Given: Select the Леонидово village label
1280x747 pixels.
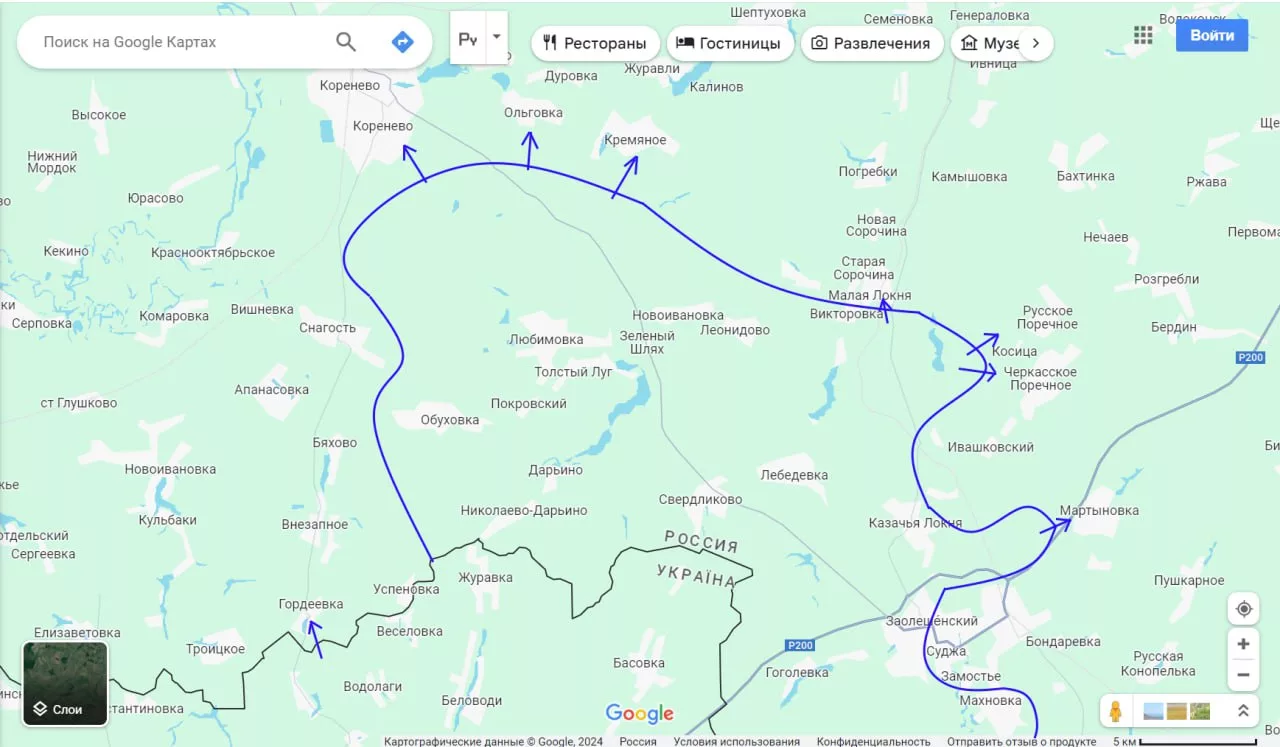Looking at the screenshot, I should (x=735, y=330).
